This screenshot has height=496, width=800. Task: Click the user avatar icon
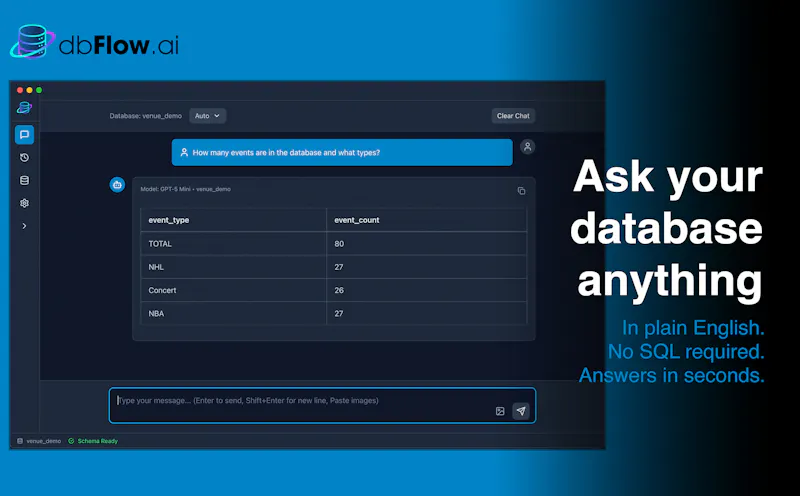click(528, 147)
